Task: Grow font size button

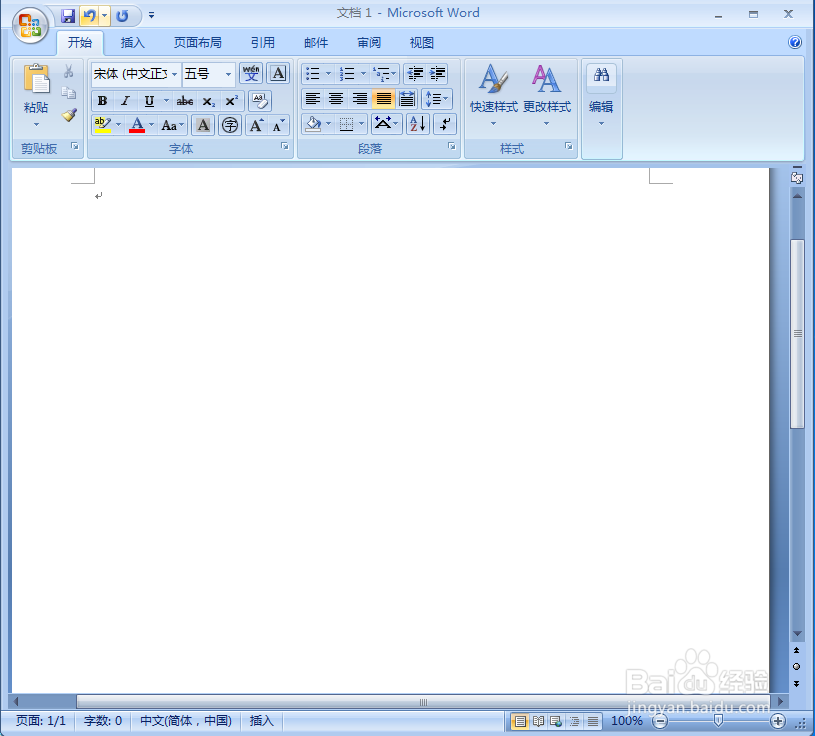Action: click(256, 125)
